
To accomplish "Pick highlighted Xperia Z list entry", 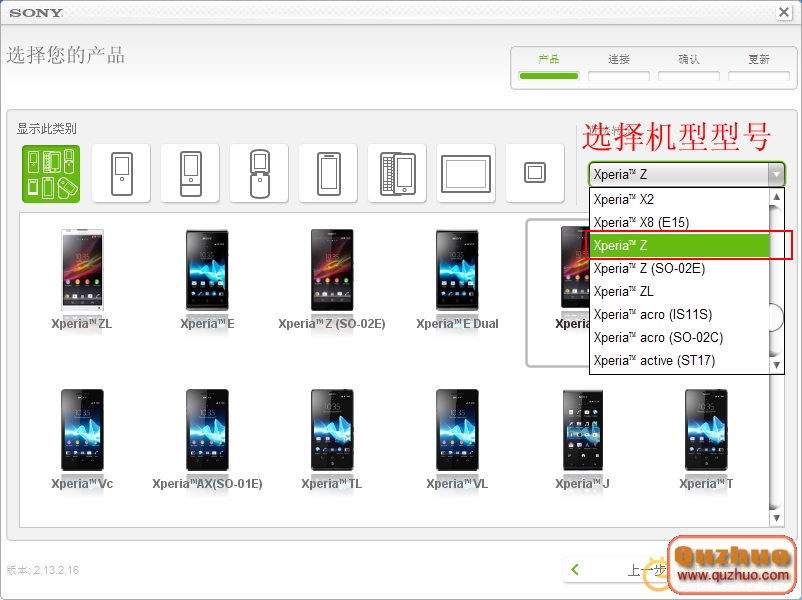I will (x=680, y=246).
